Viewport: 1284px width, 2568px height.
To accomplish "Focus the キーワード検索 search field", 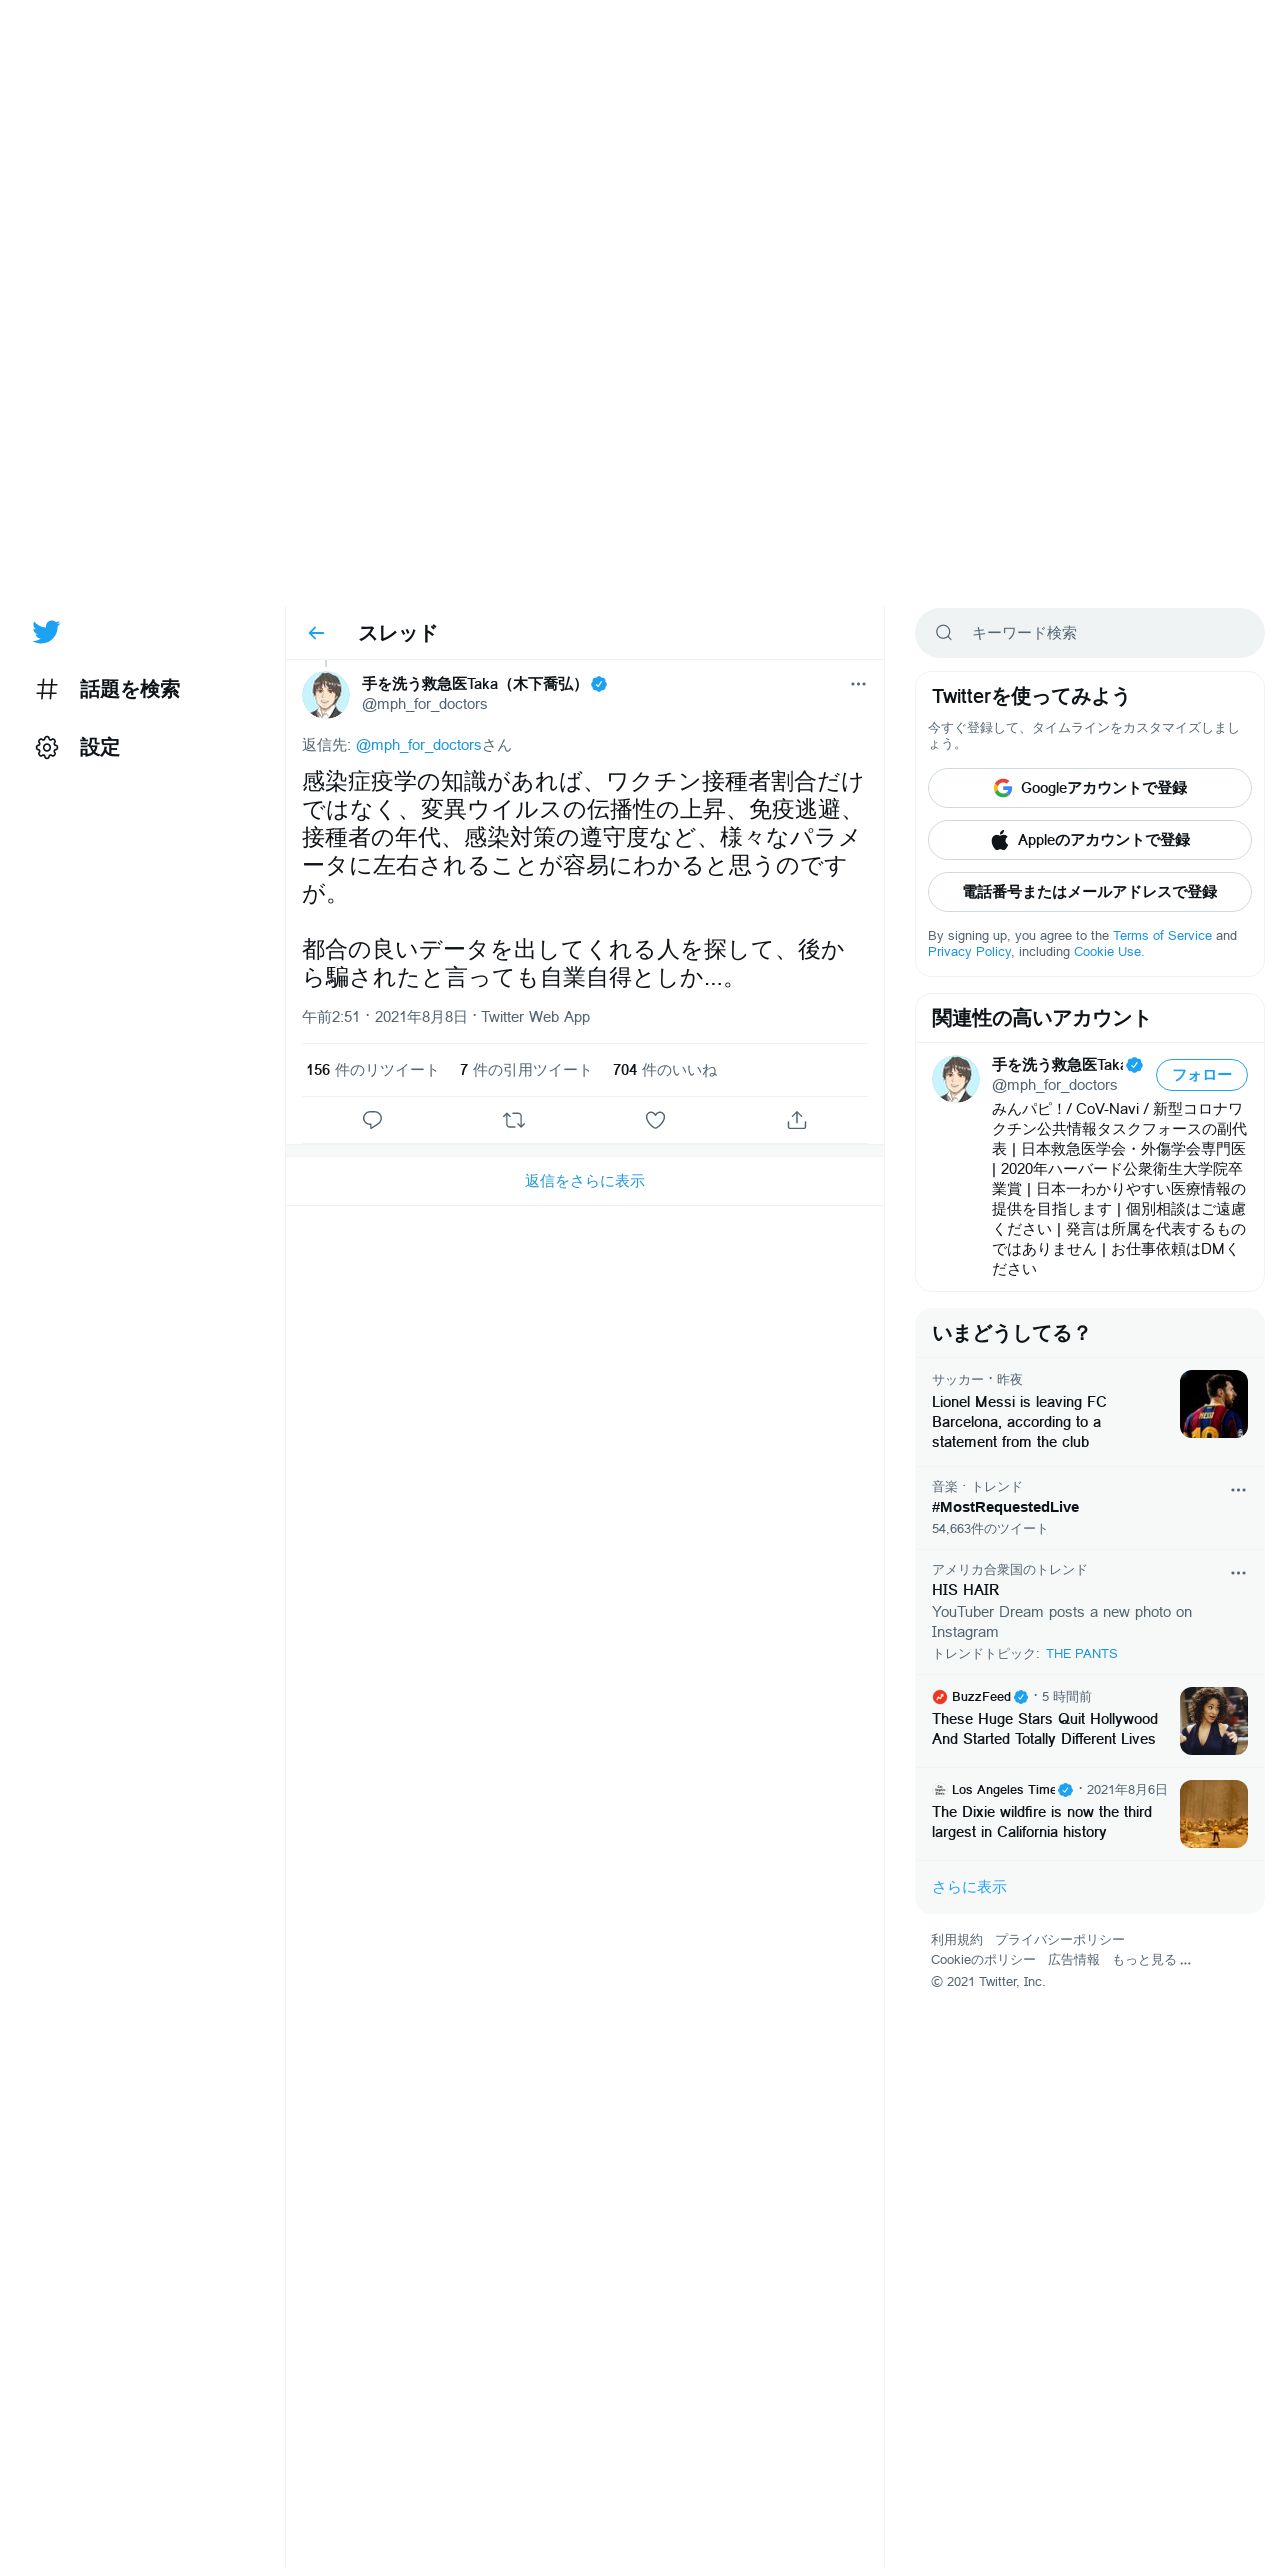I will tap(1089, 633).
